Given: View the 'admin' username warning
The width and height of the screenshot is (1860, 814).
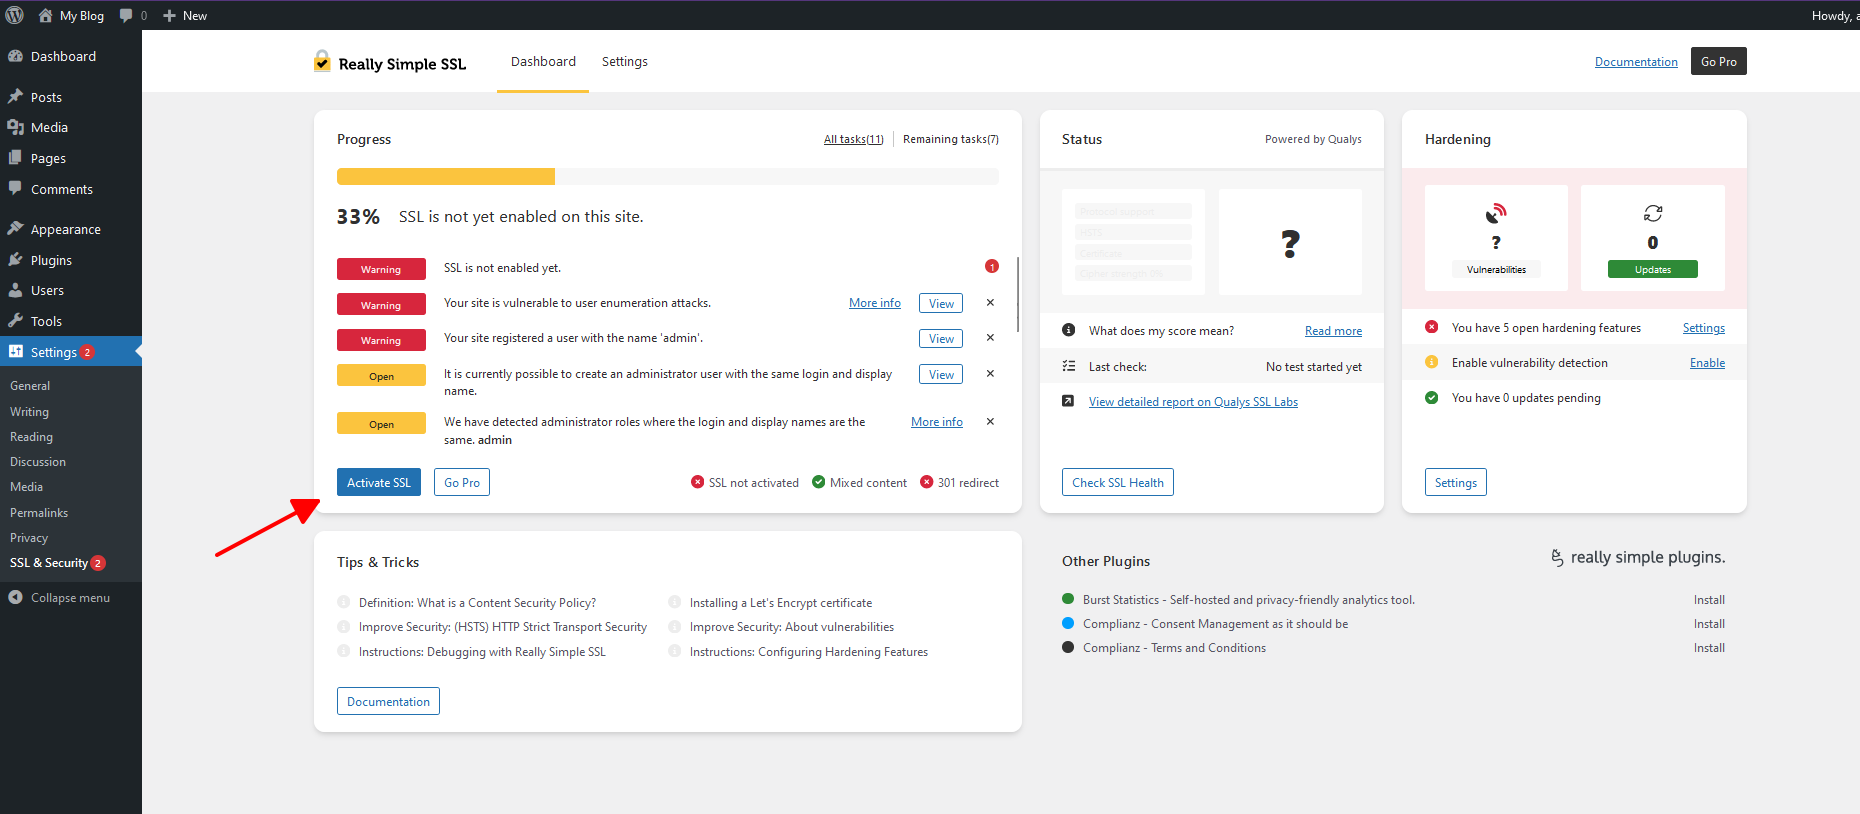Looking at the screenshot, I should pos(941,339).
